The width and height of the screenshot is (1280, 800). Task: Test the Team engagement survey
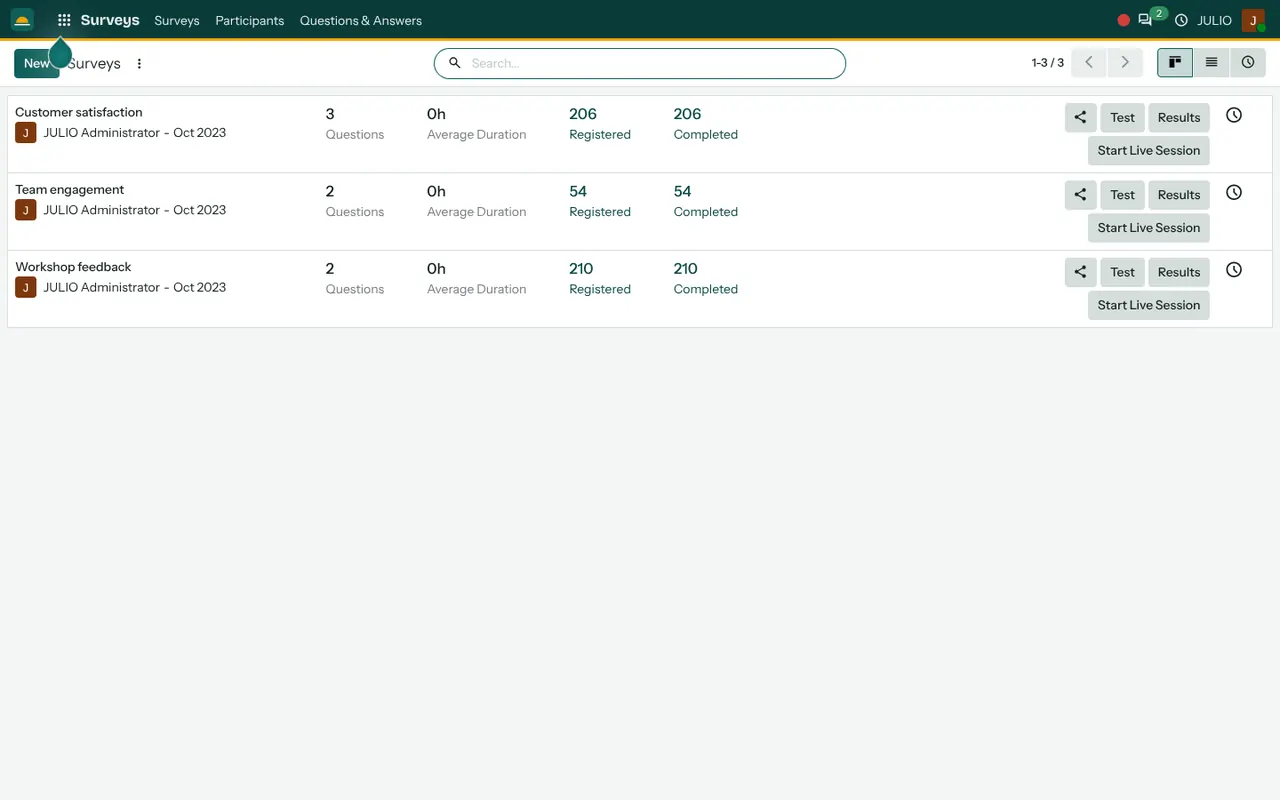point(1123,195)
